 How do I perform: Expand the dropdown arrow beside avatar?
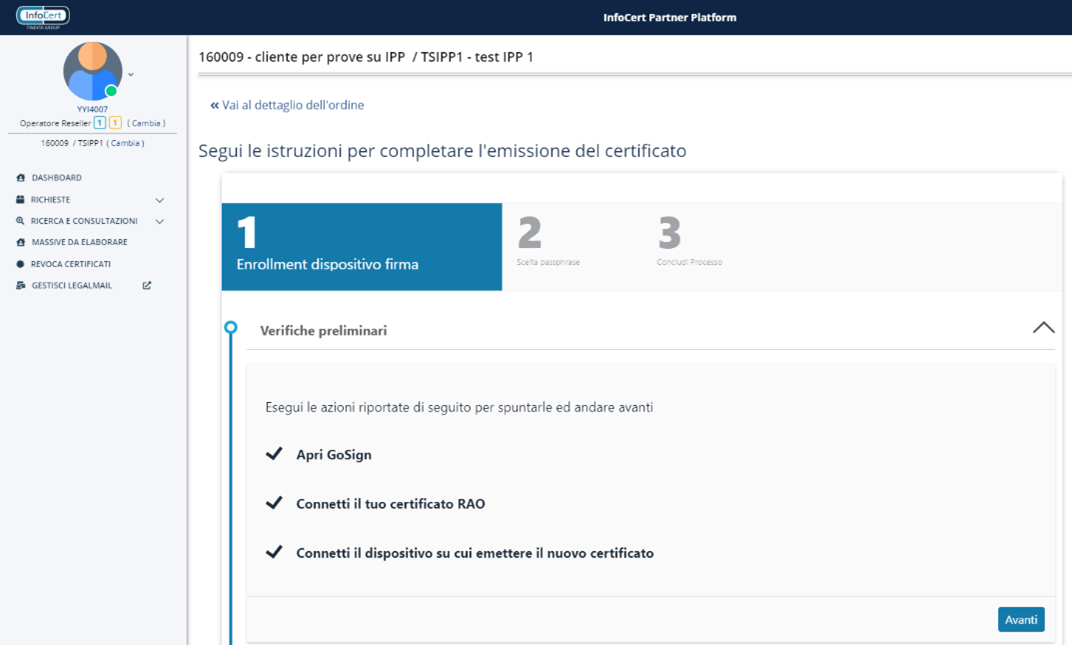point(131,75)
